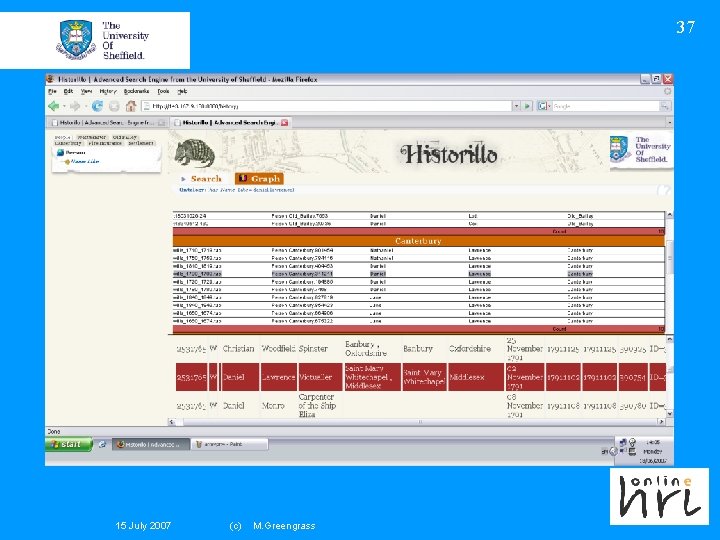Open the address bar history dropdown
The width and height of the screenshot is (720, 540).
pyautogui.click(x=516, y=106)
